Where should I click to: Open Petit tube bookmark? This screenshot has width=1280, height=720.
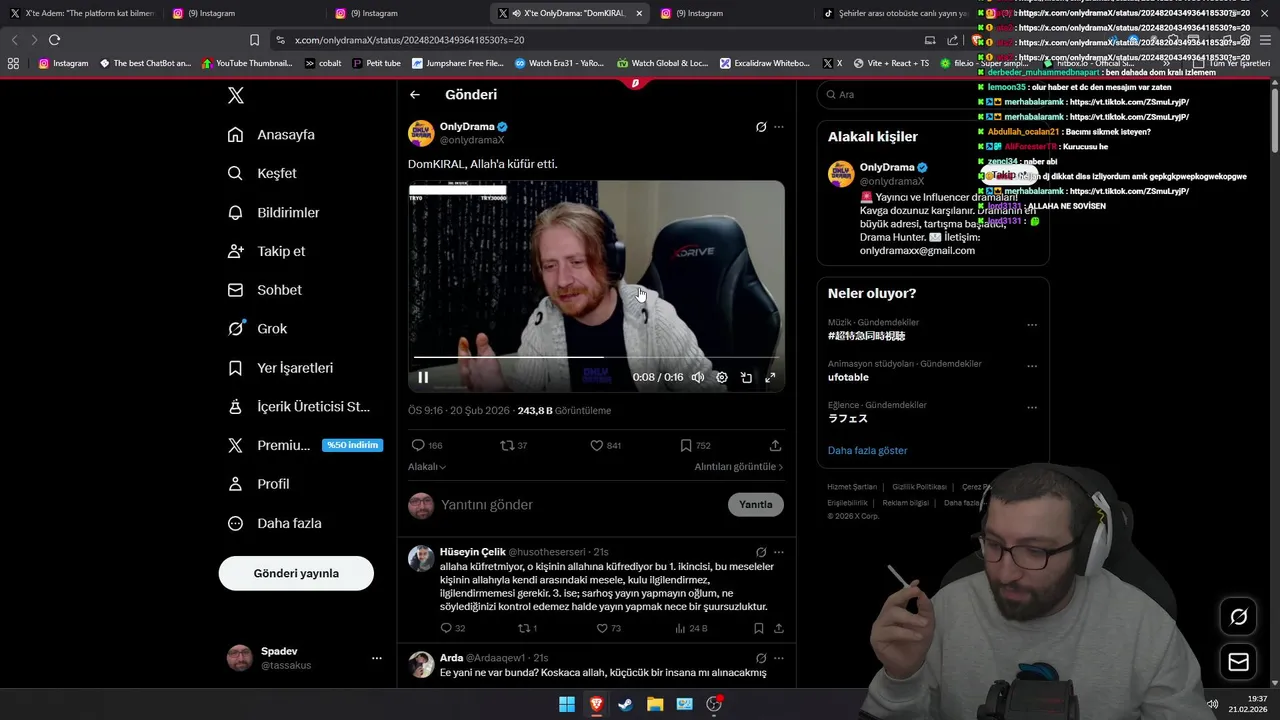click(376, 63)
